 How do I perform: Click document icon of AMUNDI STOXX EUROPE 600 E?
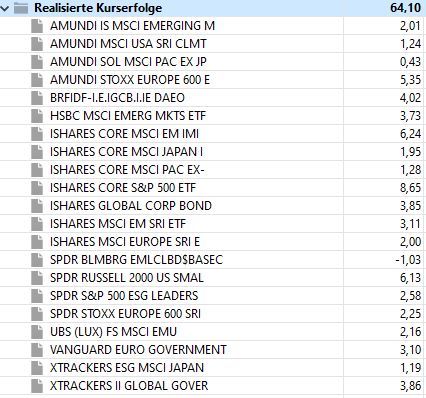pos(37,80)
